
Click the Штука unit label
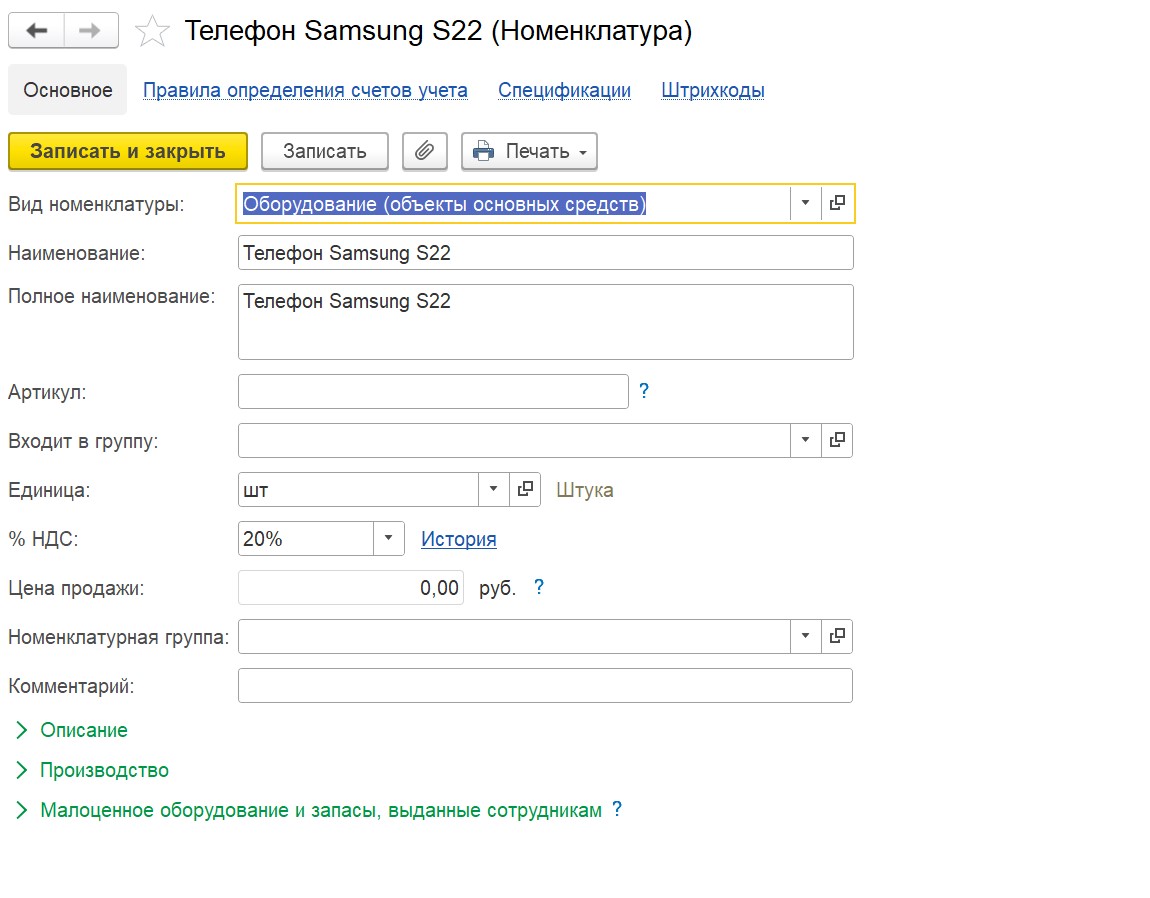pyautogui.click(x=585, y=490)
